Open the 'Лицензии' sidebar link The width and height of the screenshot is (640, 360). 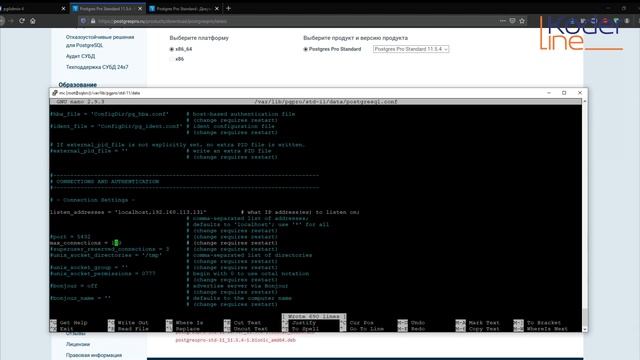point(78,344)
